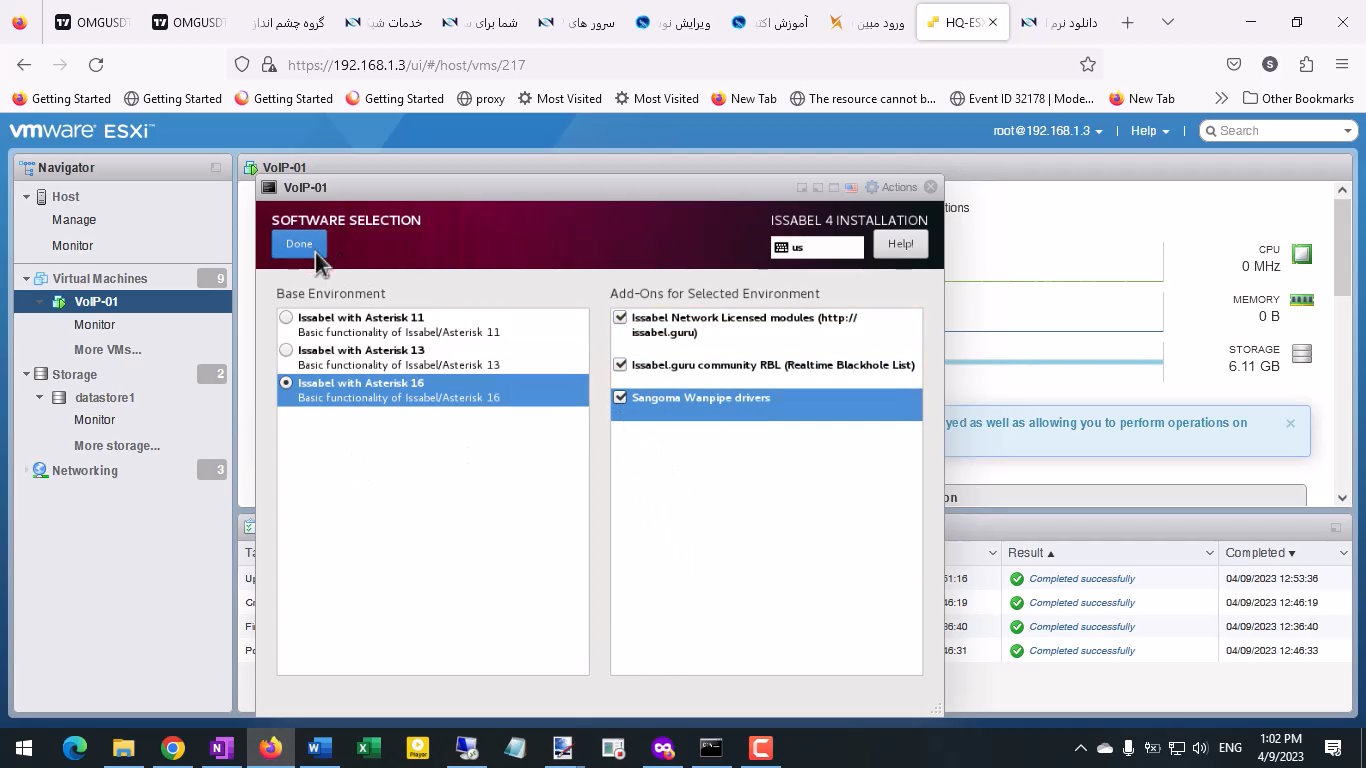Select Issabel with Asterisk 11 radio button
This screenshot has height=768, width=1366.
pos(287,318)
